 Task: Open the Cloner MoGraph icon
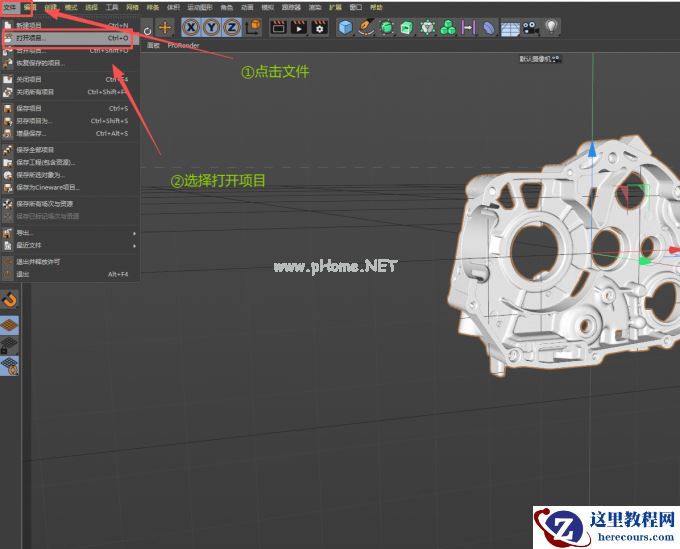pyautogui.click(x=427, y=27)
